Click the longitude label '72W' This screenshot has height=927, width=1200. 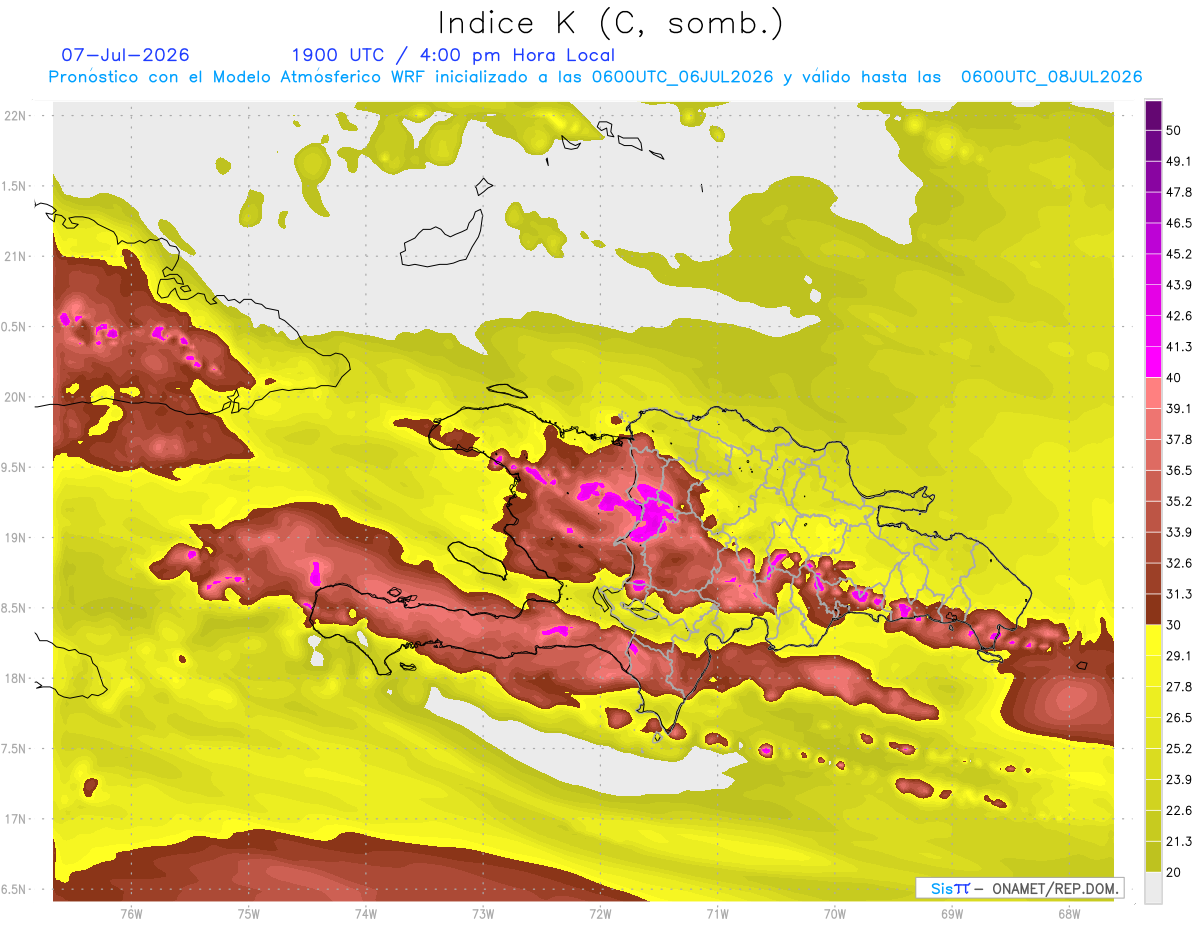pos(600,914)
